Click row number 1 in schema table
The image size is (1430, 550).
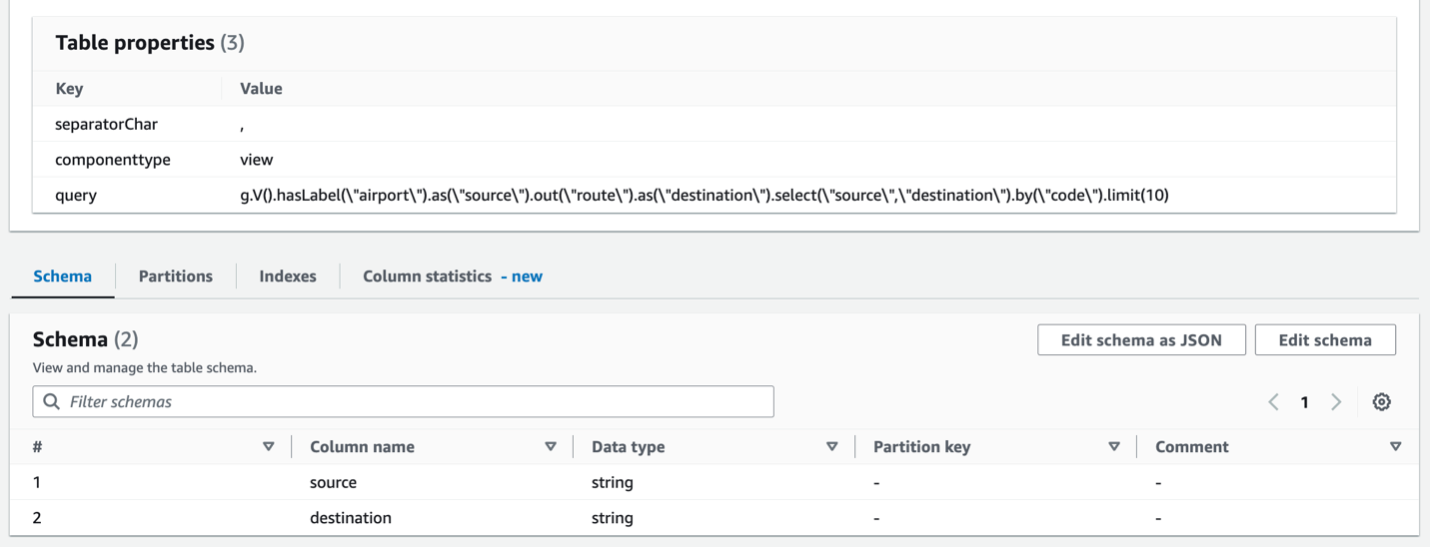click(37, 482)
